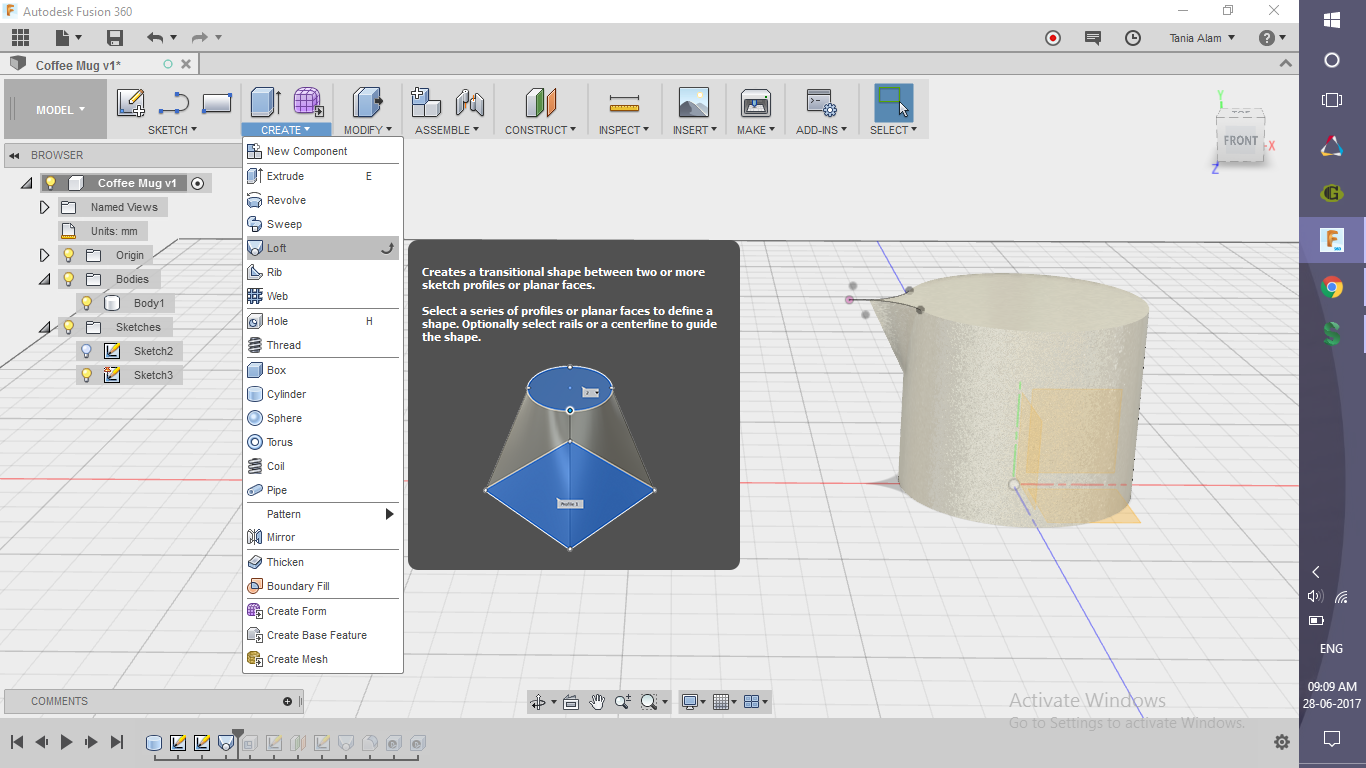Choose Boundary Fill from Create menu
Screen dimensions: 1366x768
322,586
